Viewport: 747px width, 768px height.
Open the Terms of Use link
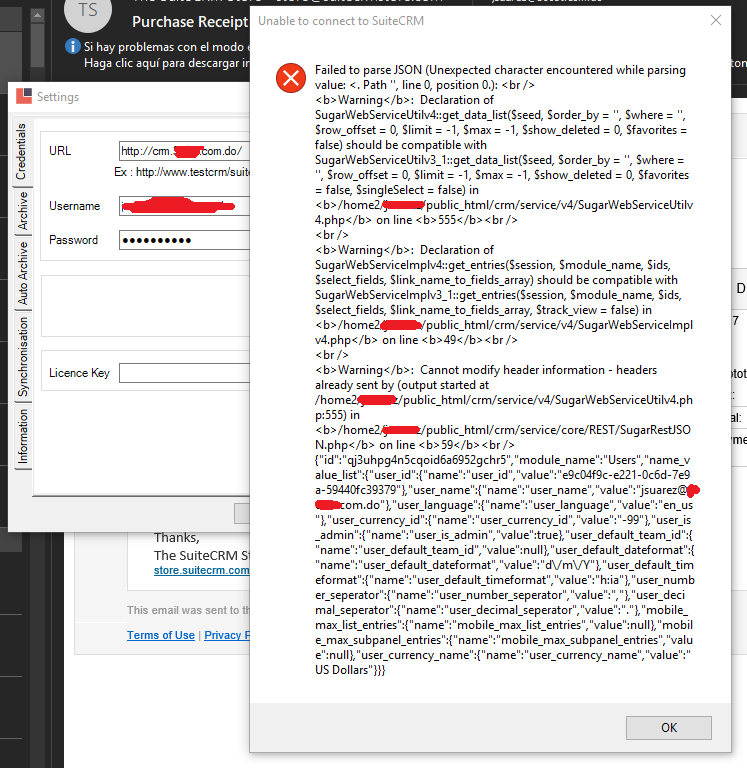coord(161,635)
